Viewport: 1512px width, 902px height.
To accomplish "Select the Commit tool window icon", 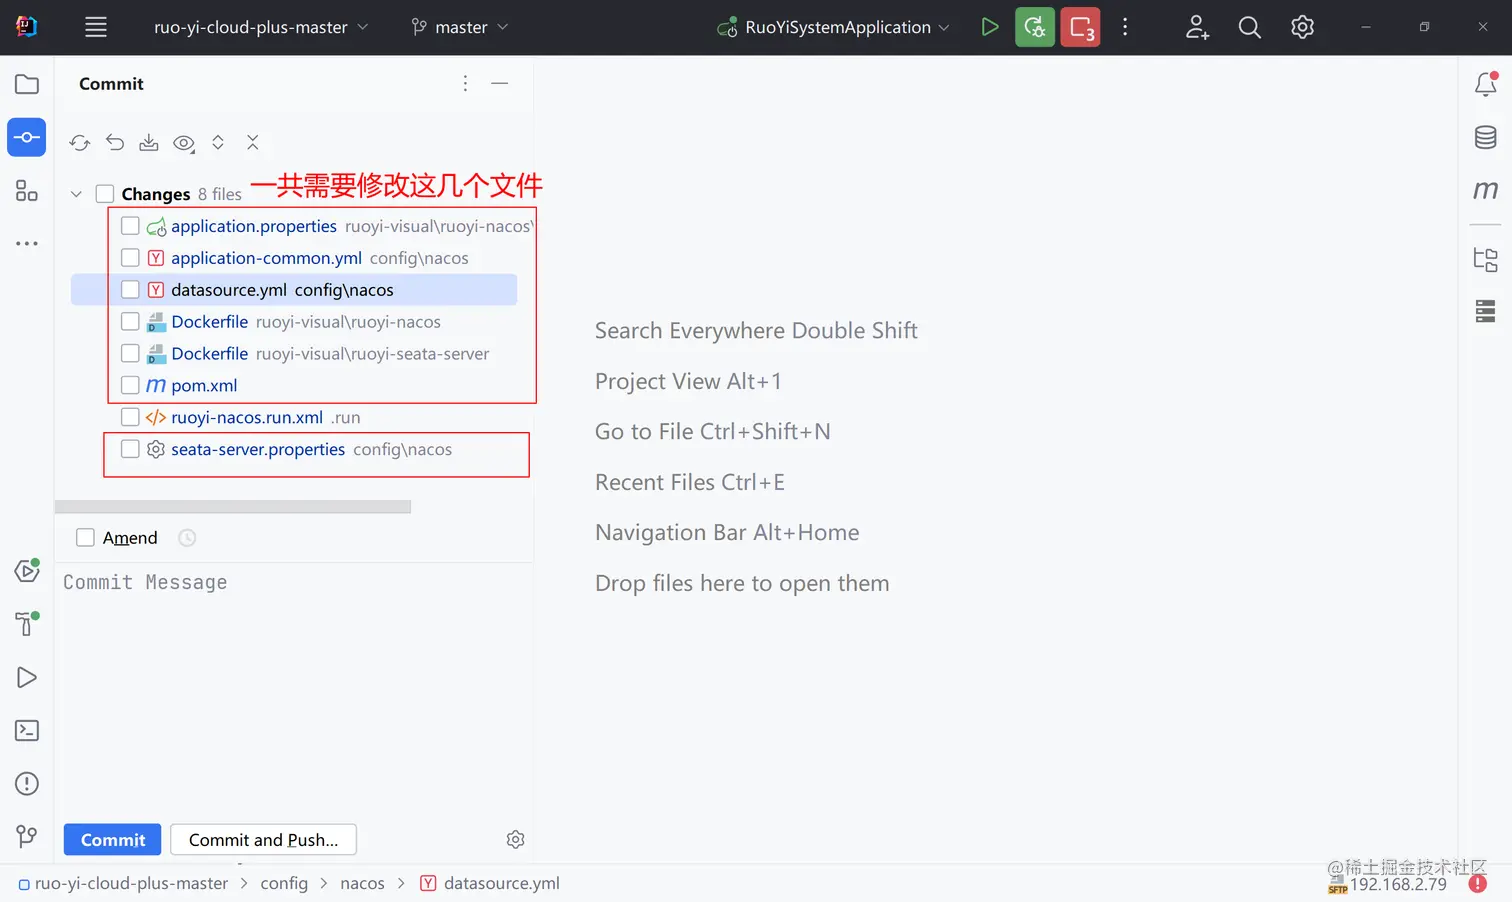I will click(x=27, y=137).
